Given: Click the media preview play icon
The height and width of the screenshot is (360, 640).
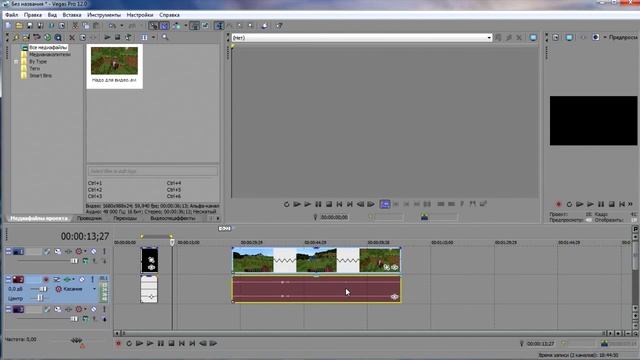Looking at the screenshot, I should pos(107,37).
